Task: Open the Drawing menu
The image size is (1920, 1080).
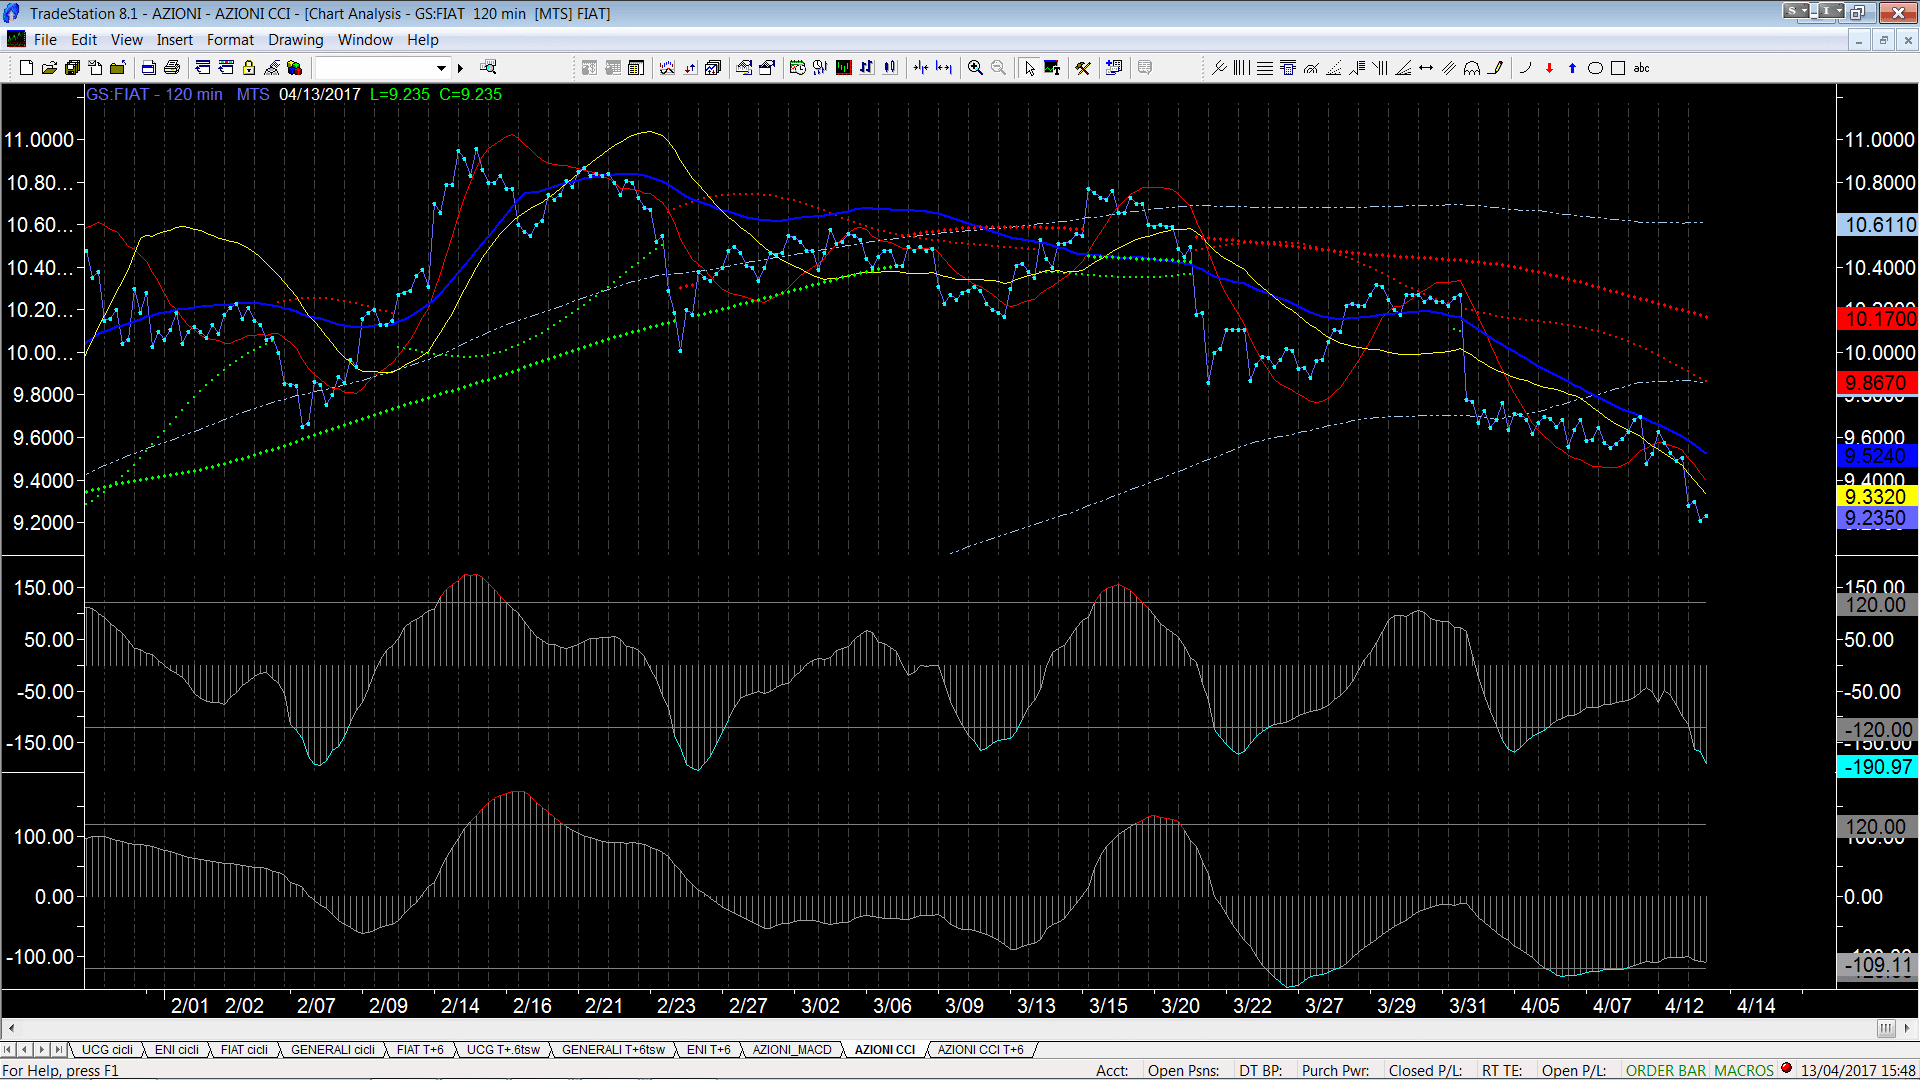Action: point(295,40)
